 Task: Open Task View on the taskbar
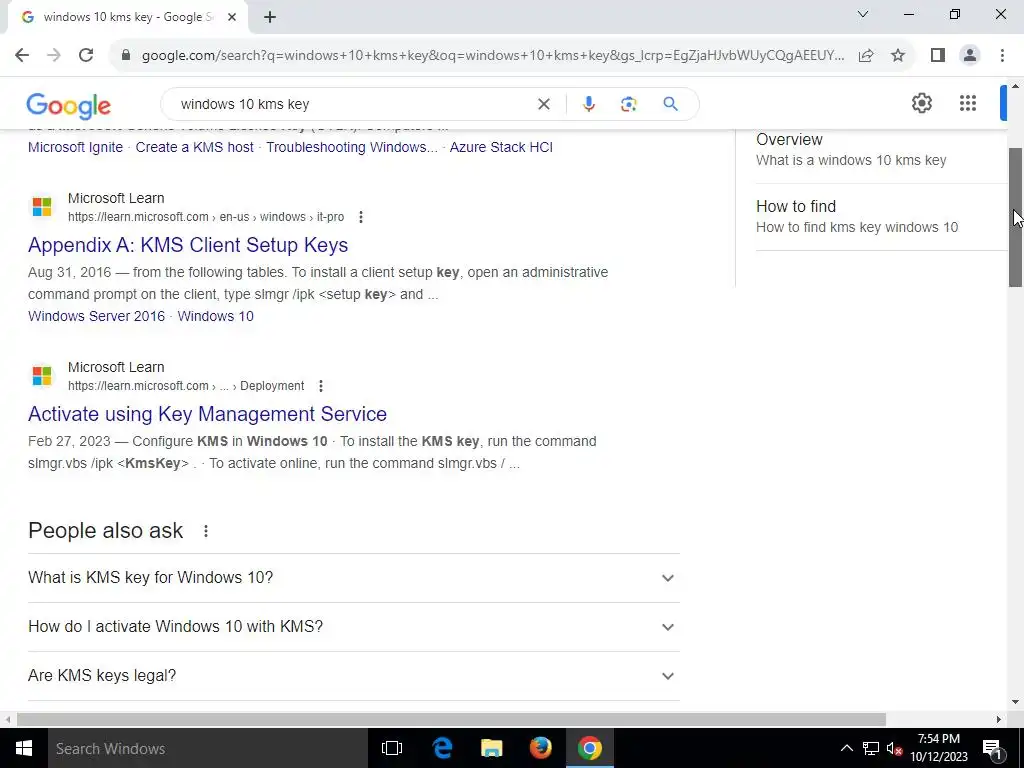click(392, 748)
